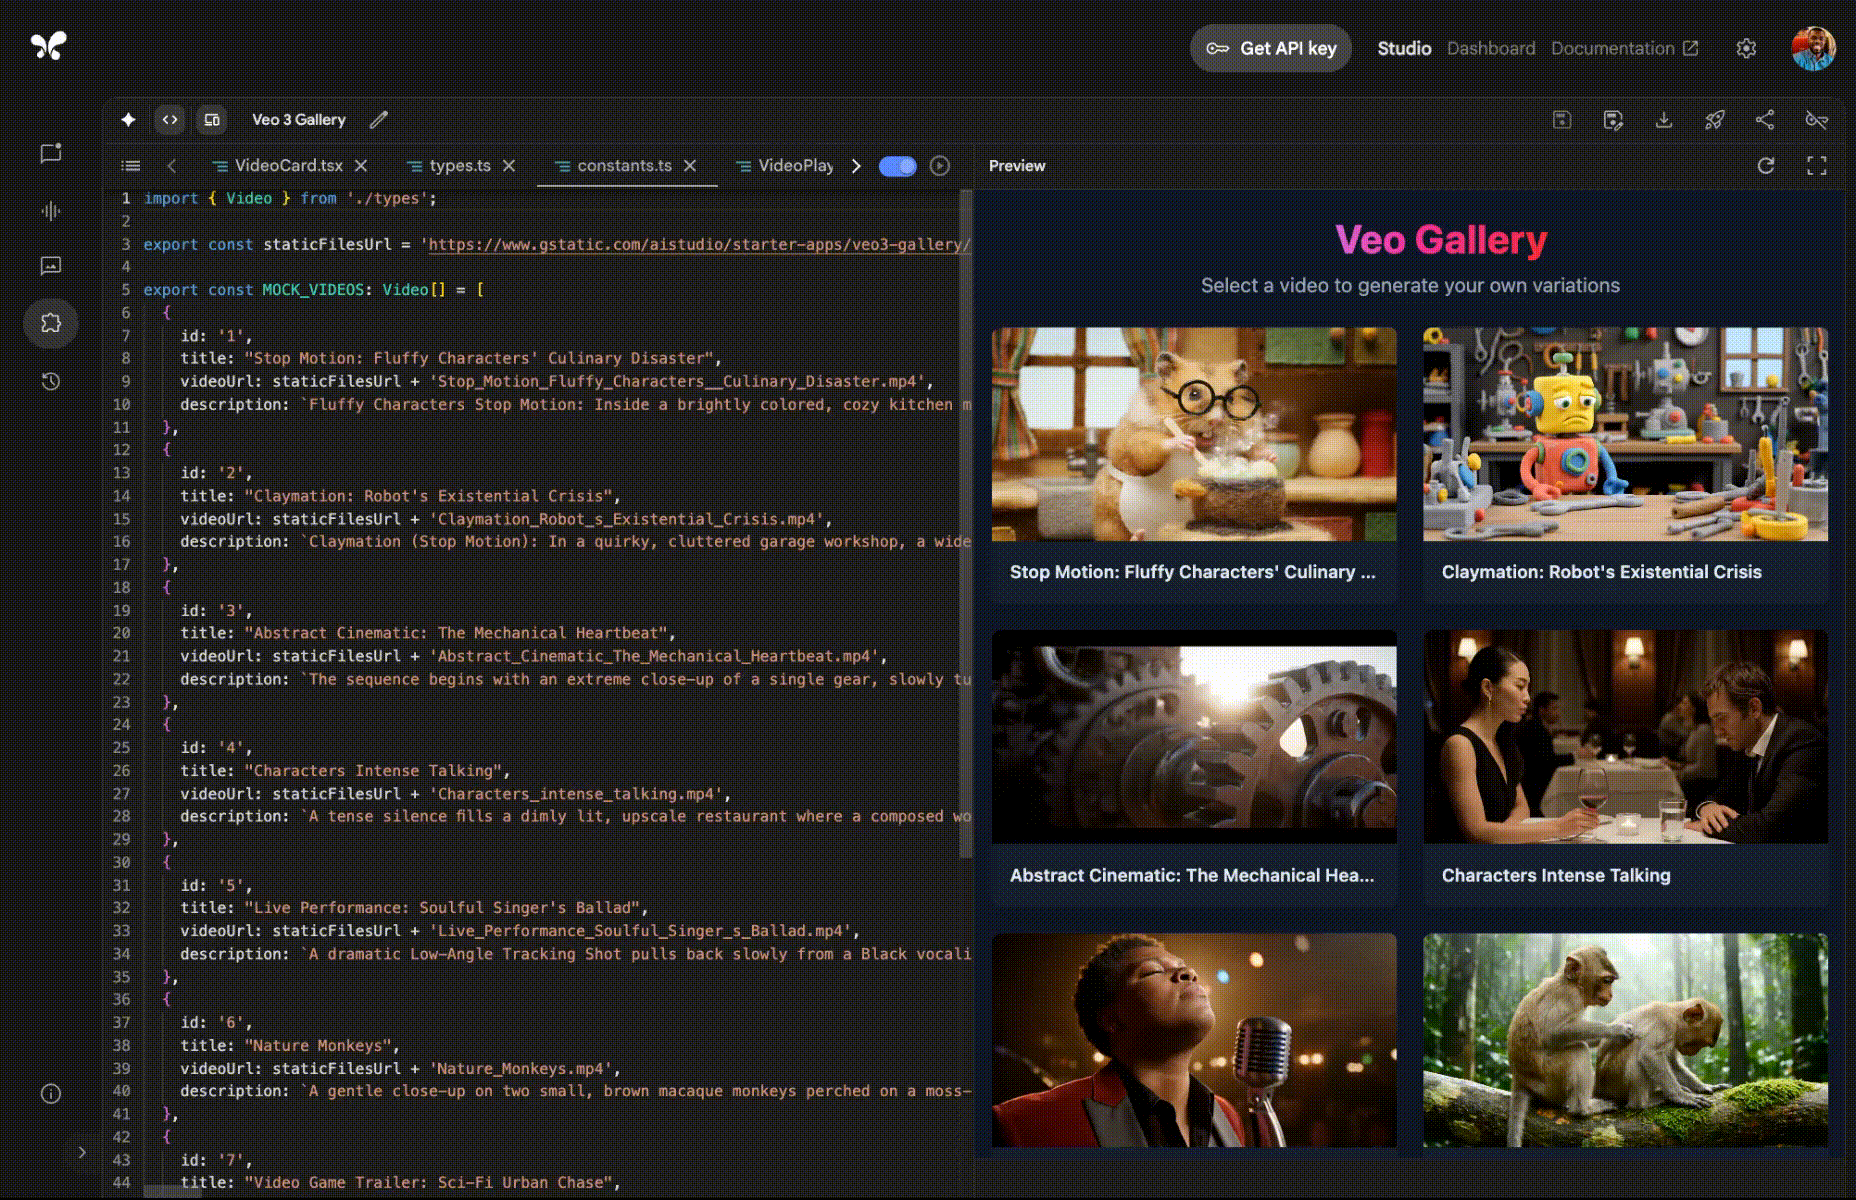This screenshot has width=1856, height=1200.
Task: Click the crossed-out icon beside the share icon
Action: (x=1817, y=120)
